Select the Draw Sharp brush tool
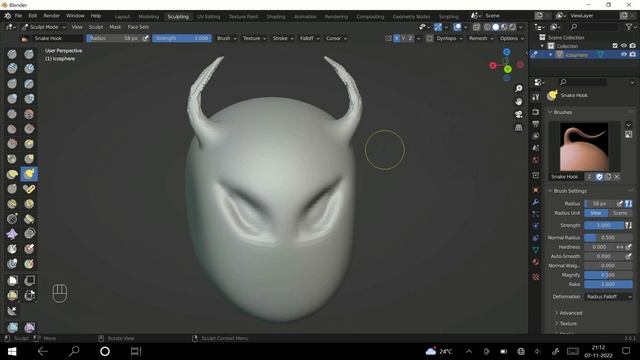This screenshot has height=360, width=640. (x=29, y=54)
